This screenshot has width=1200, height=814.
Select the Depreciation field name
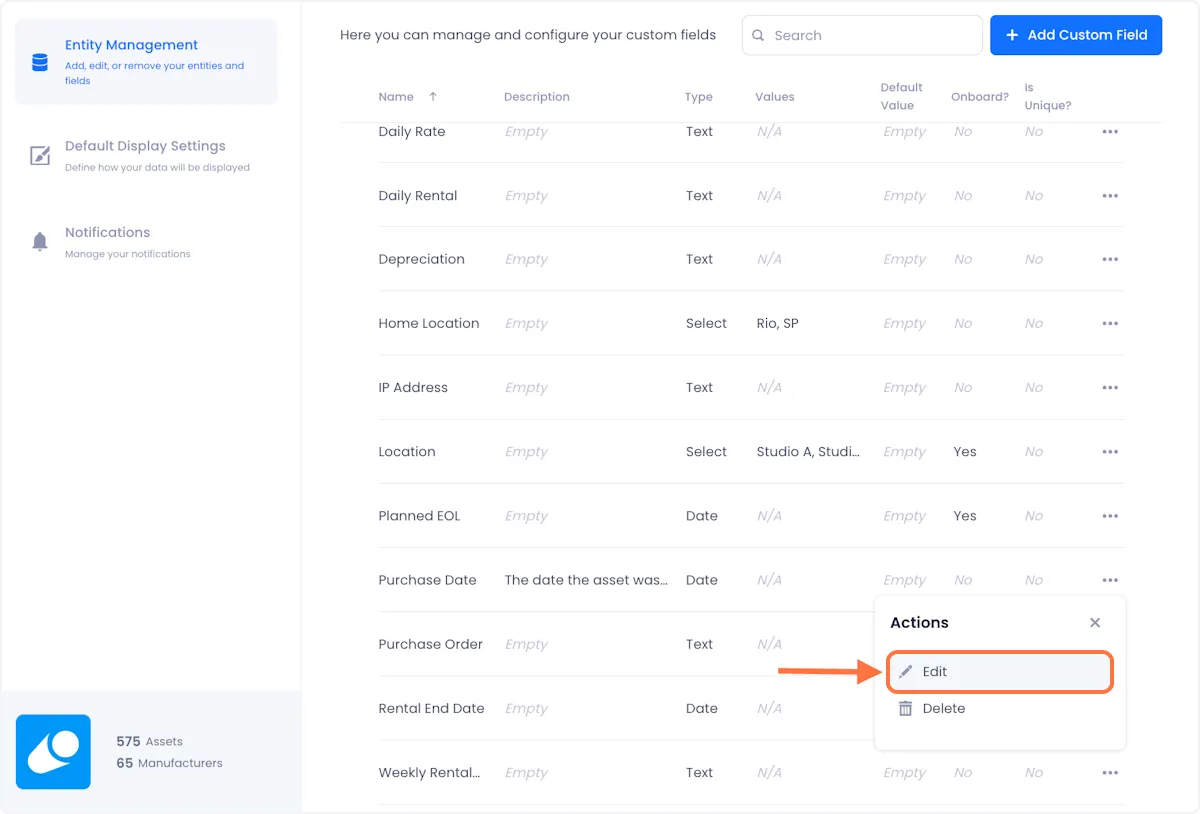(x=421, y=260)
